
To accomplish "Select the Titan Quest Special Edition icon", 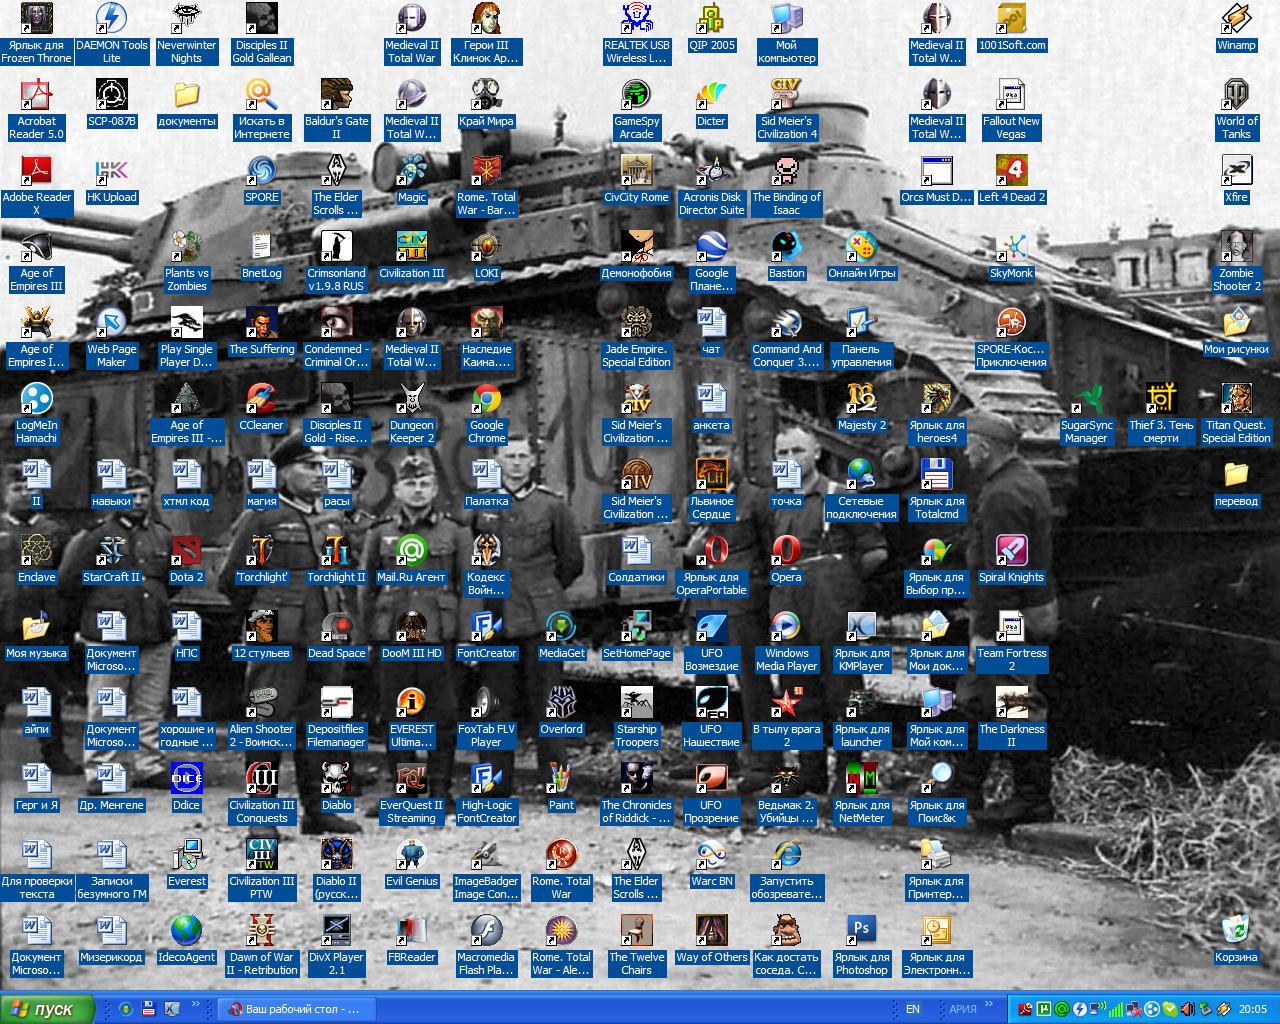I will click(x=1236, y=413).
